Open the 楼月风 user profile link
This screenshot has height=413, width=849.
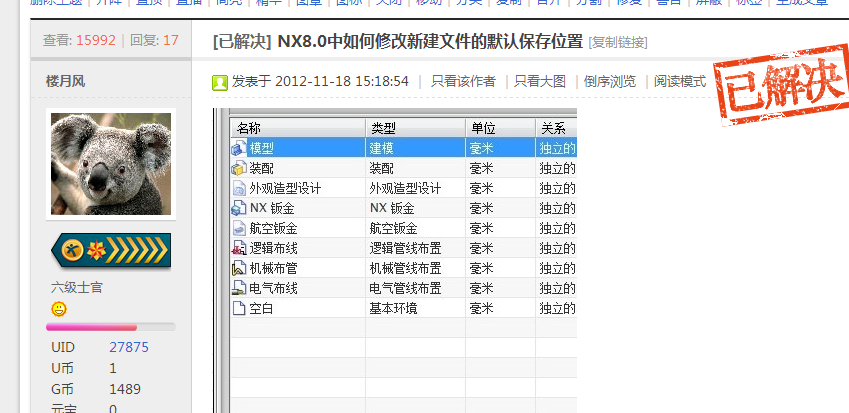tap(65, 82)
